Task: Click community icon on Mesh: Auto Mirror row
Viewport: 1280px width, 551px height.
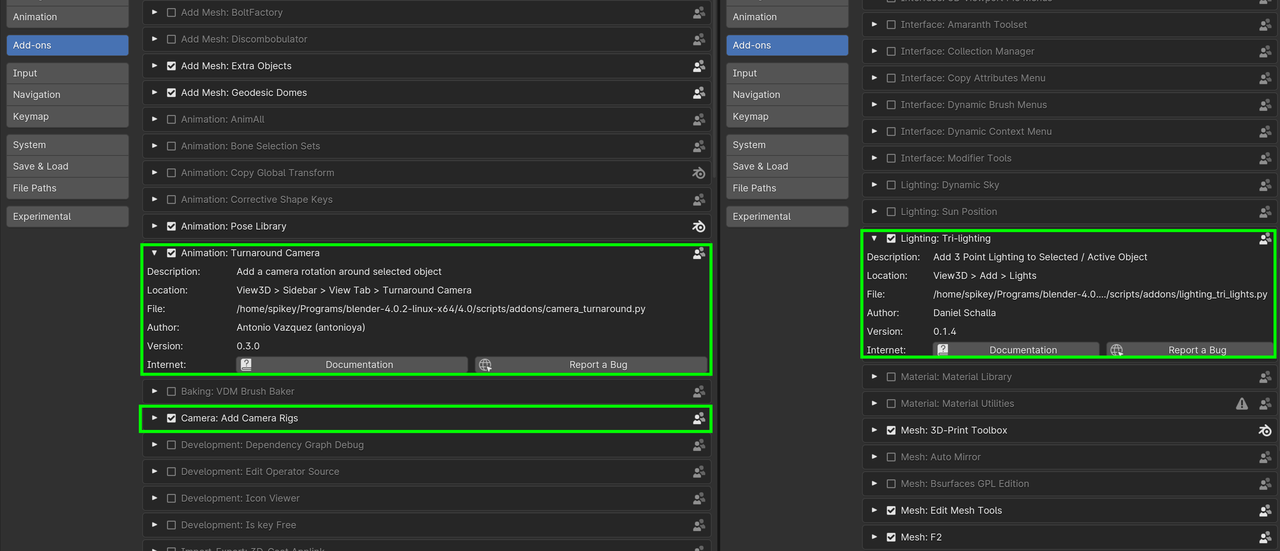Action: pos(1265,457)
